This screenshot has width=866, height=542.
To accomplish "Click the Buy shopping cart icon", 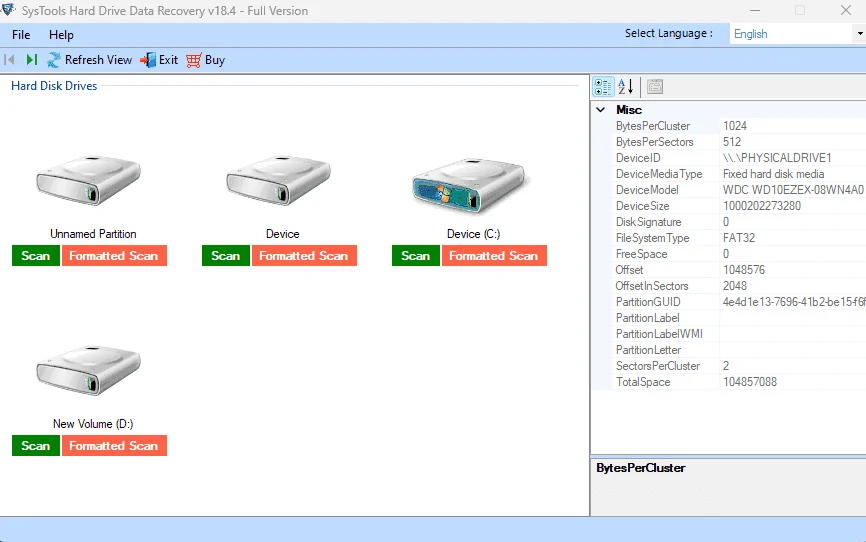I will click(193, 60).
